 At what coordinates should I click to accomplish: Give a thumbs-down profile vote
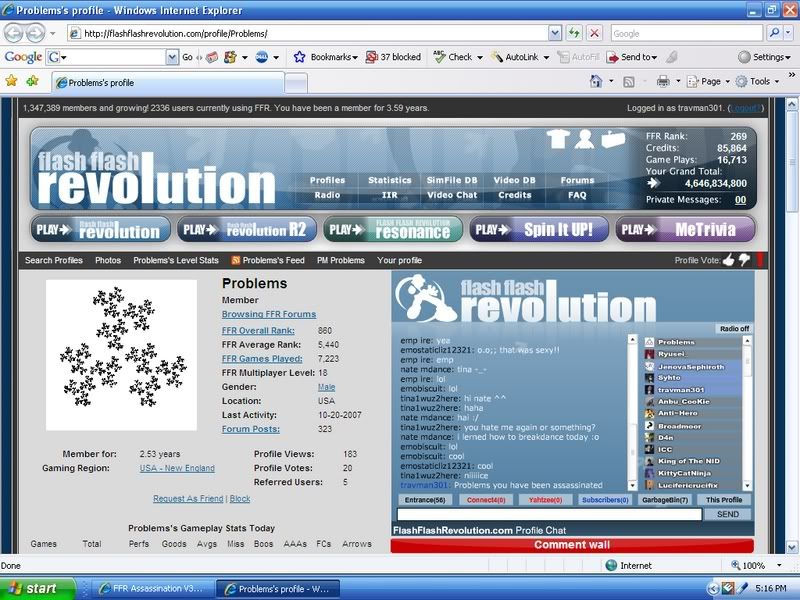[x=743, y=261]
